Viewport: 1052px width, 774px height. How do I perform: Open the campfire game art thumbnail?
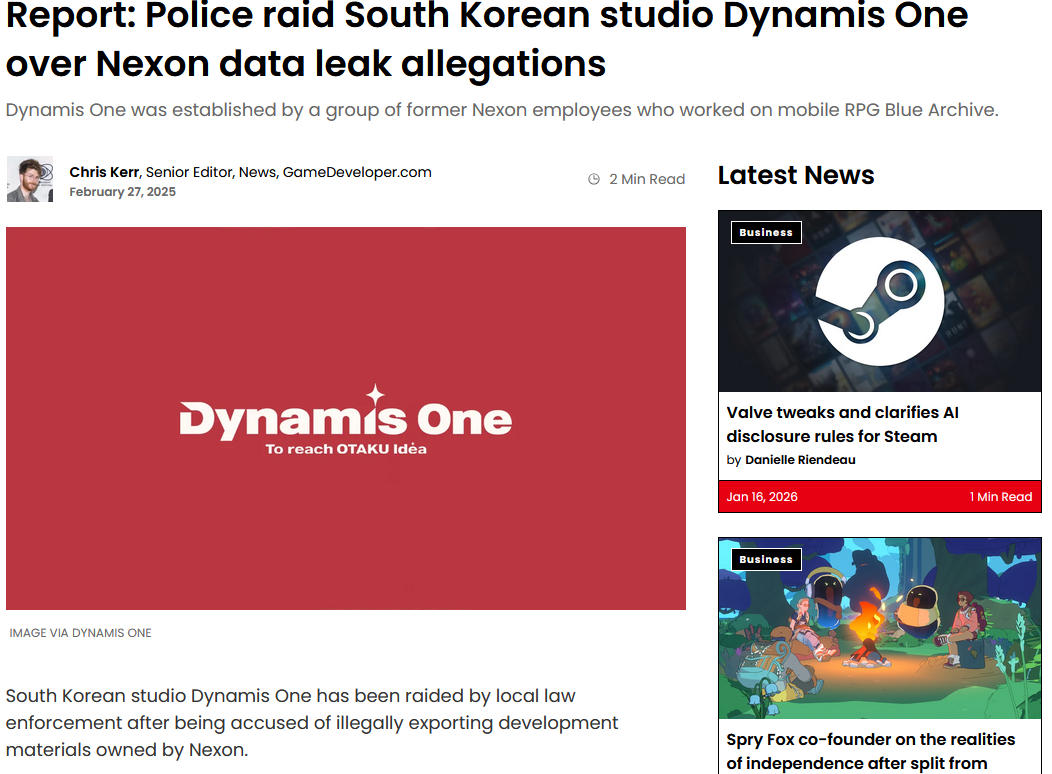coord(880,628)
